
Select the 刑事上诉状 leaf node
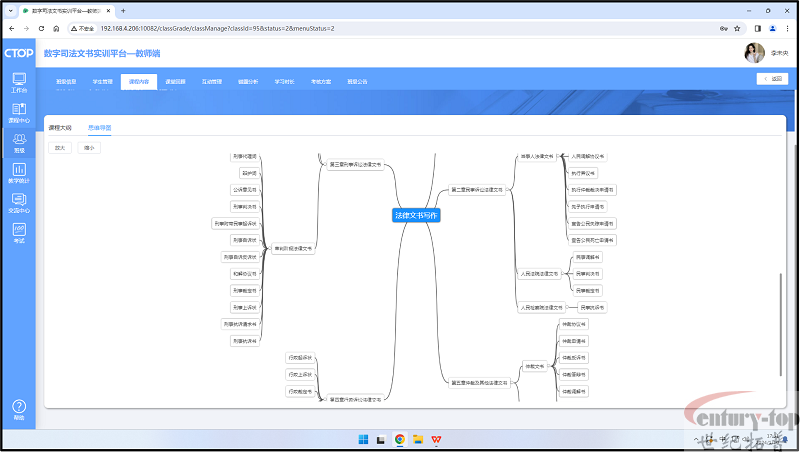click(245, 308)
